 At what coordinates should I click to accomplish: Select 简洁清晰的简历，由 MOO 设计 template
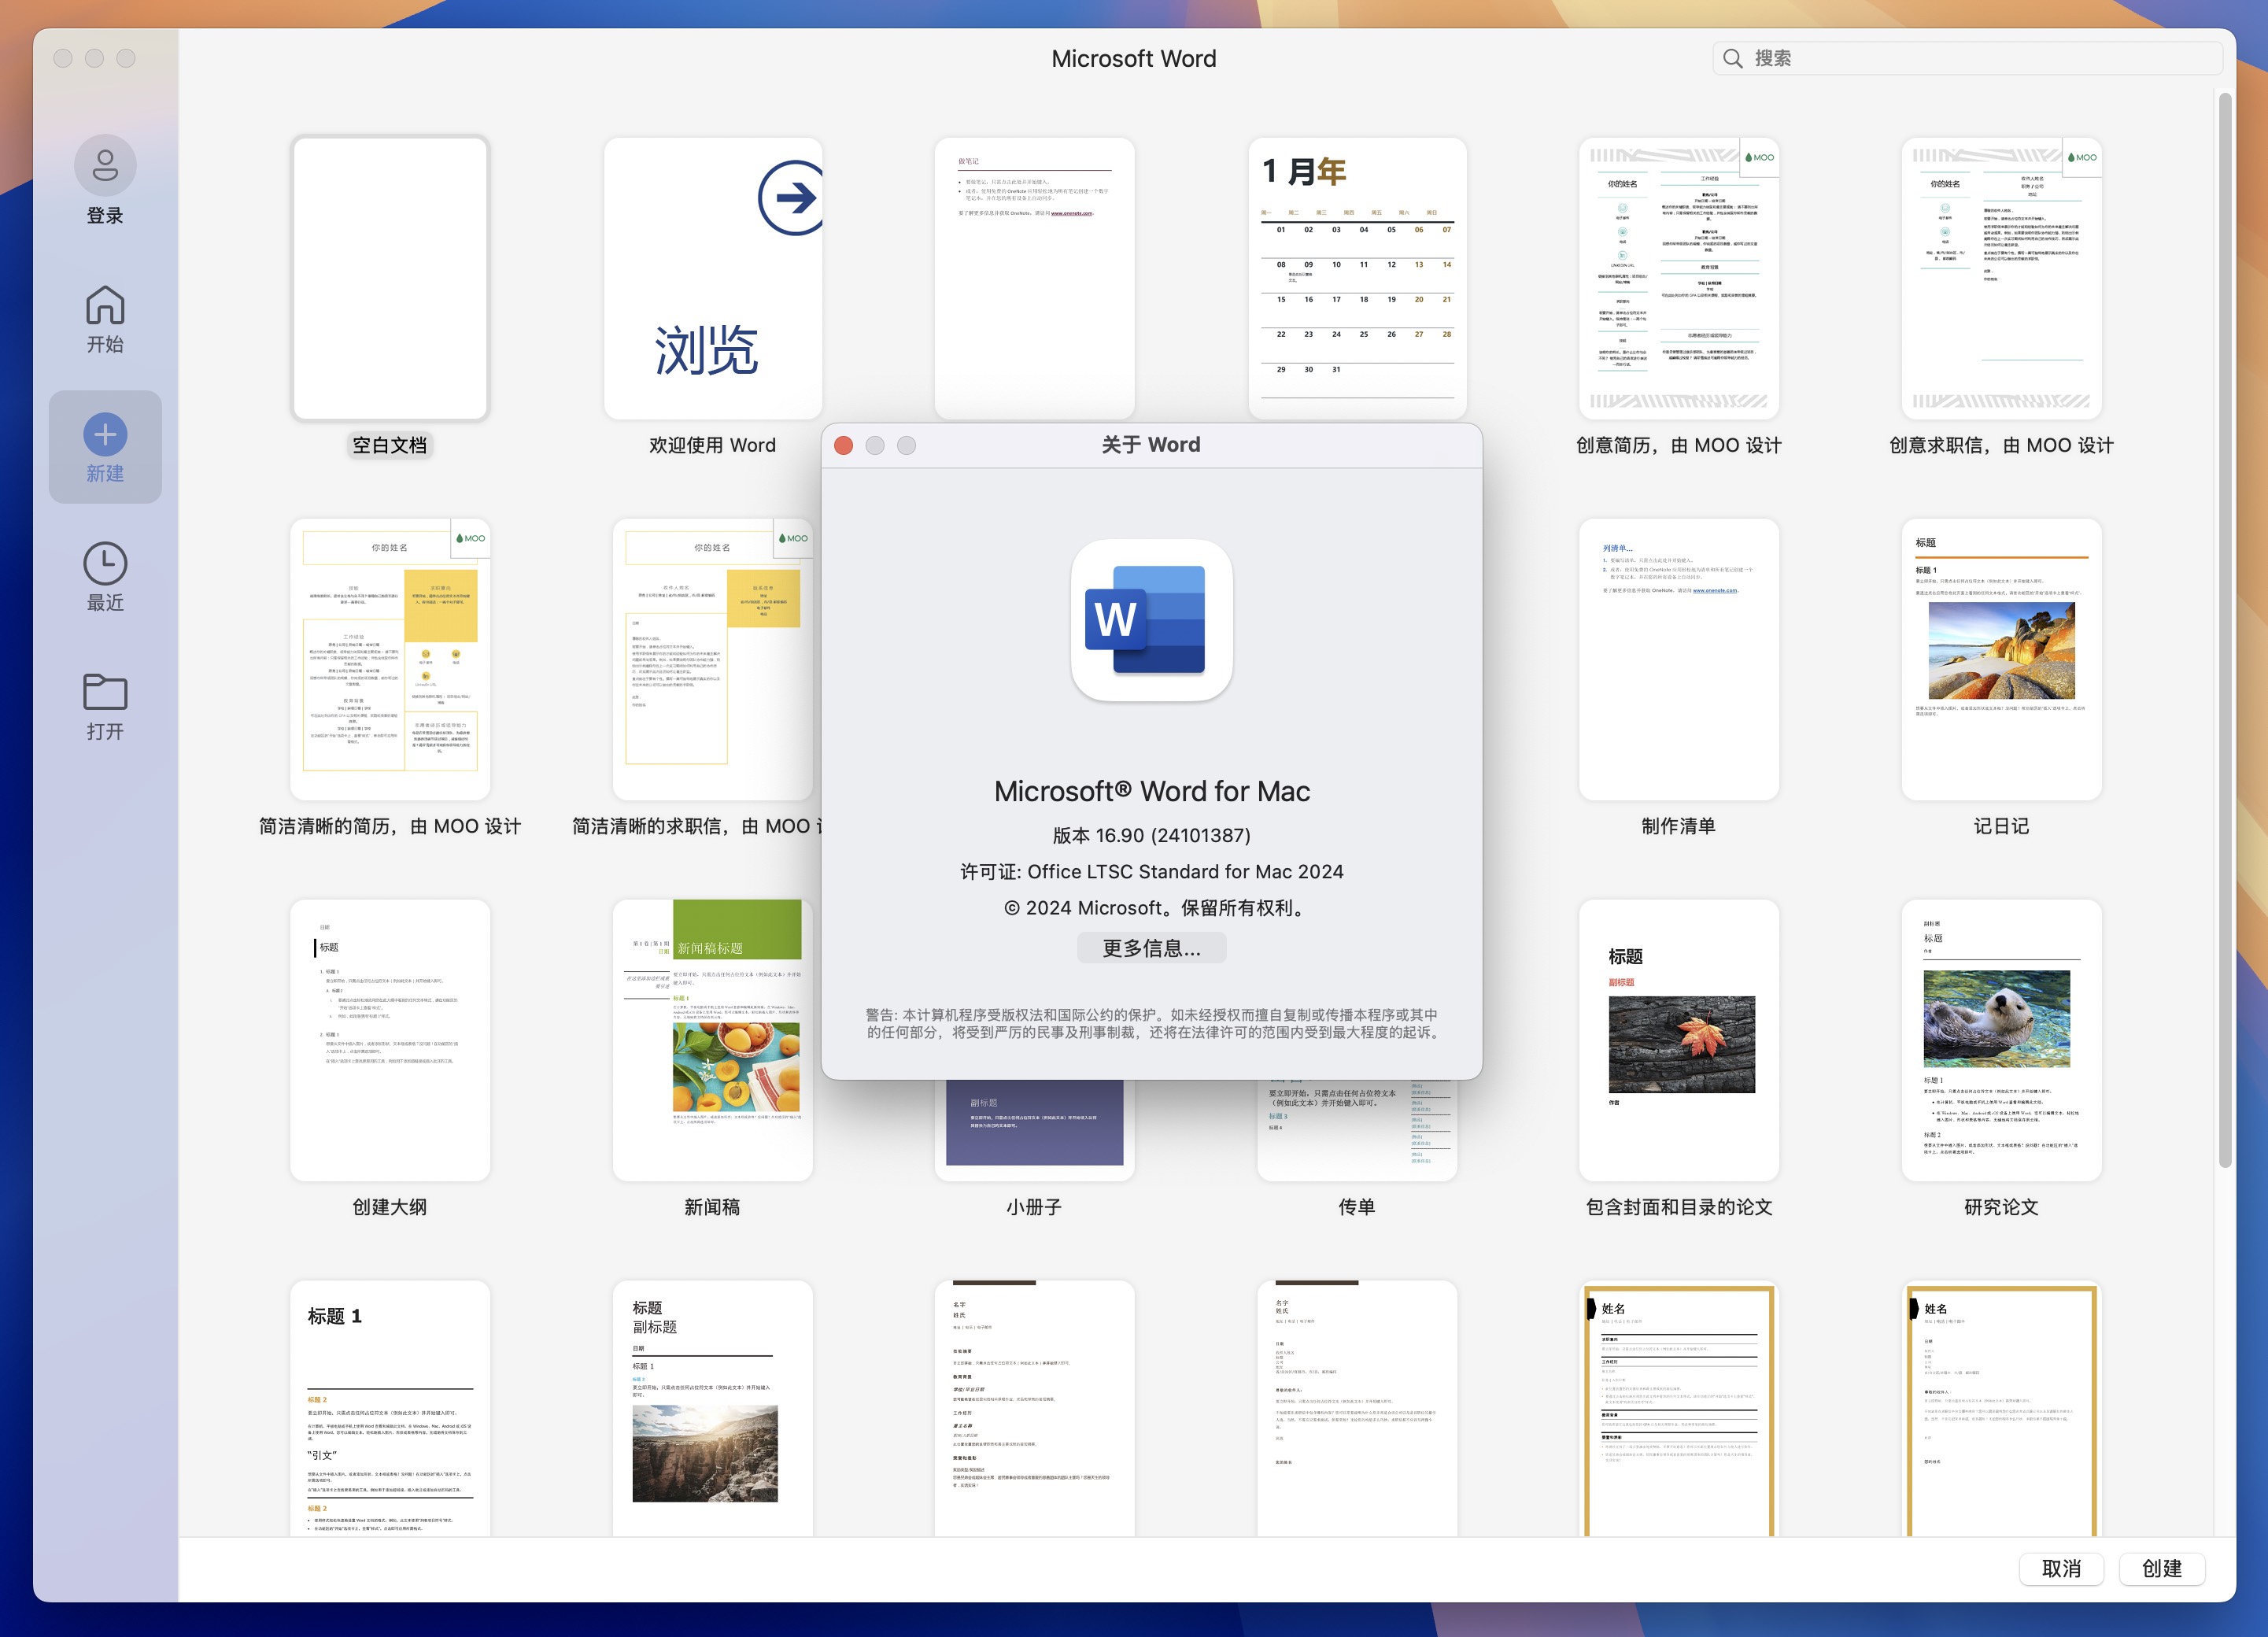390,659
